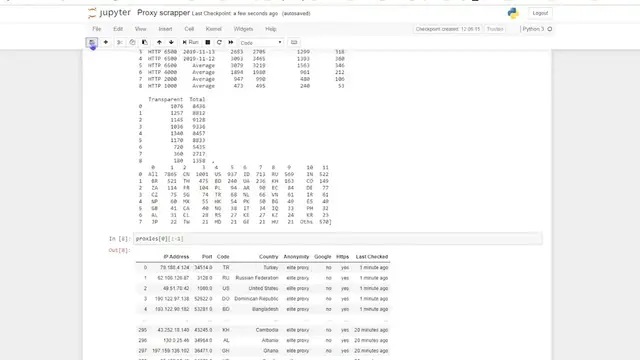Screen dimensions: 640x360
Task: Click the Russian Federation country cell
Action: 257,278
